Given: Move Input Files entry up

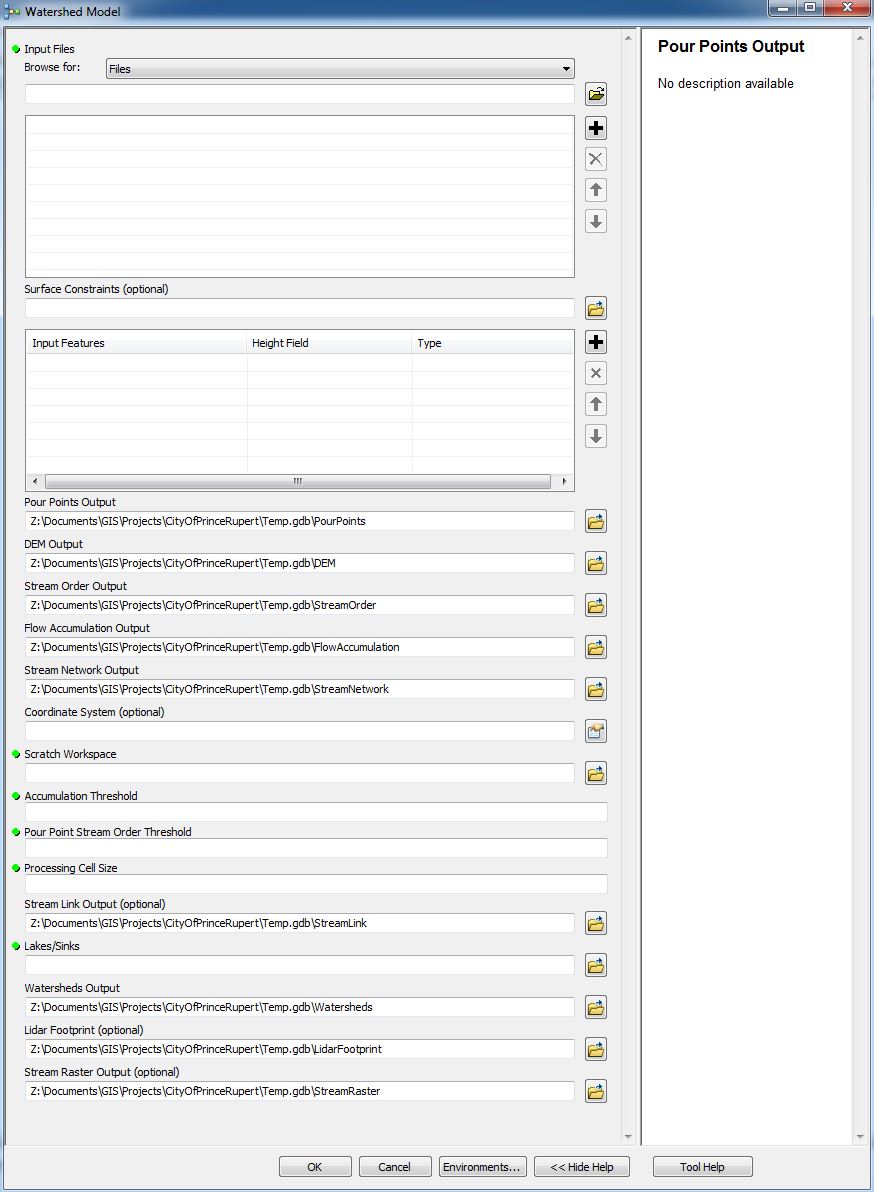Looking at the screenshot, I should [x=596, y=190].
